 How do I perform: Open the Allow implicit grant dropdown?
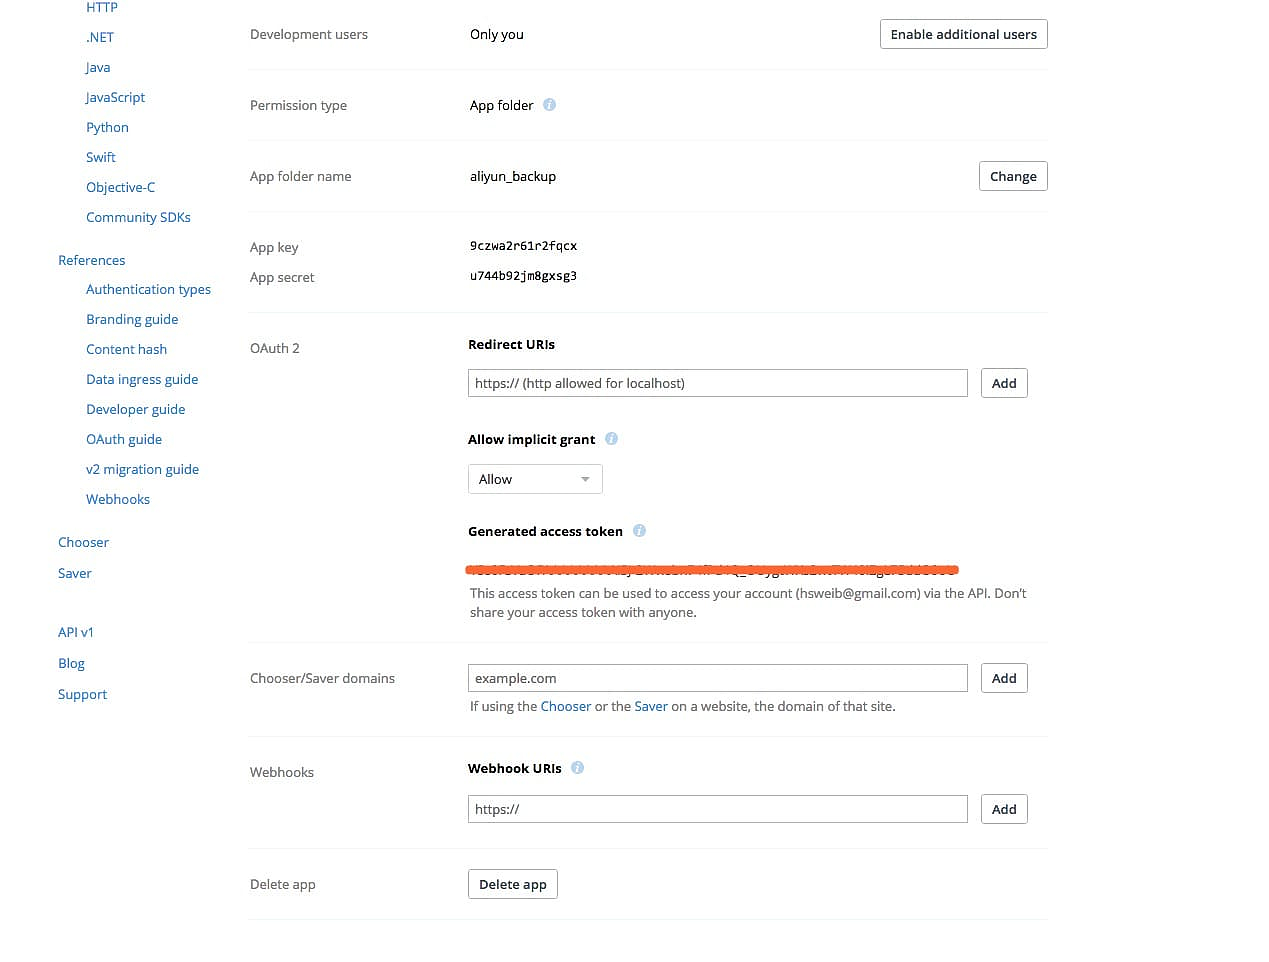tap(535, 479)
